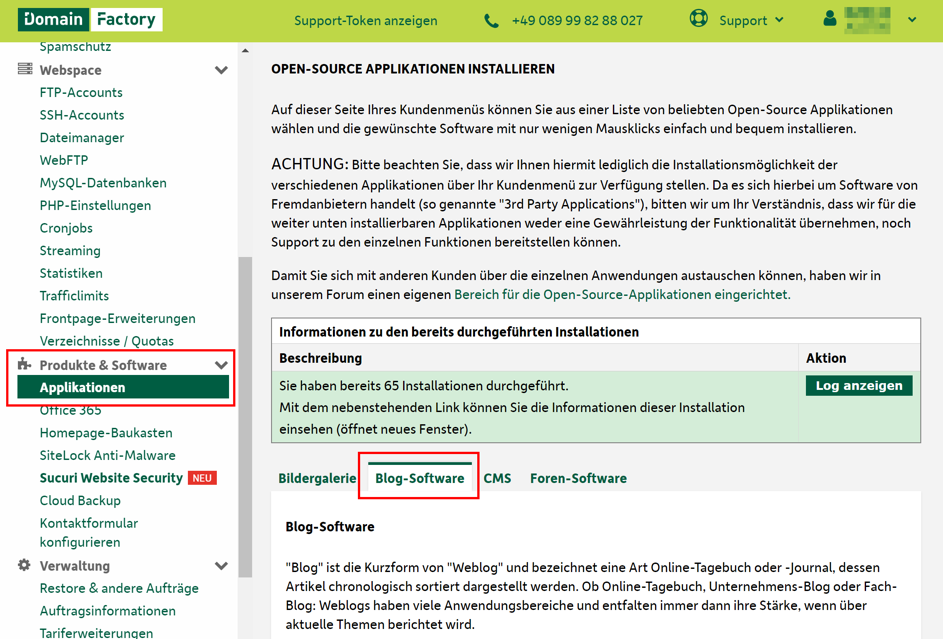Click the DomainFactory logo
The image size is (943, 639).
click(x=90, y=19)
